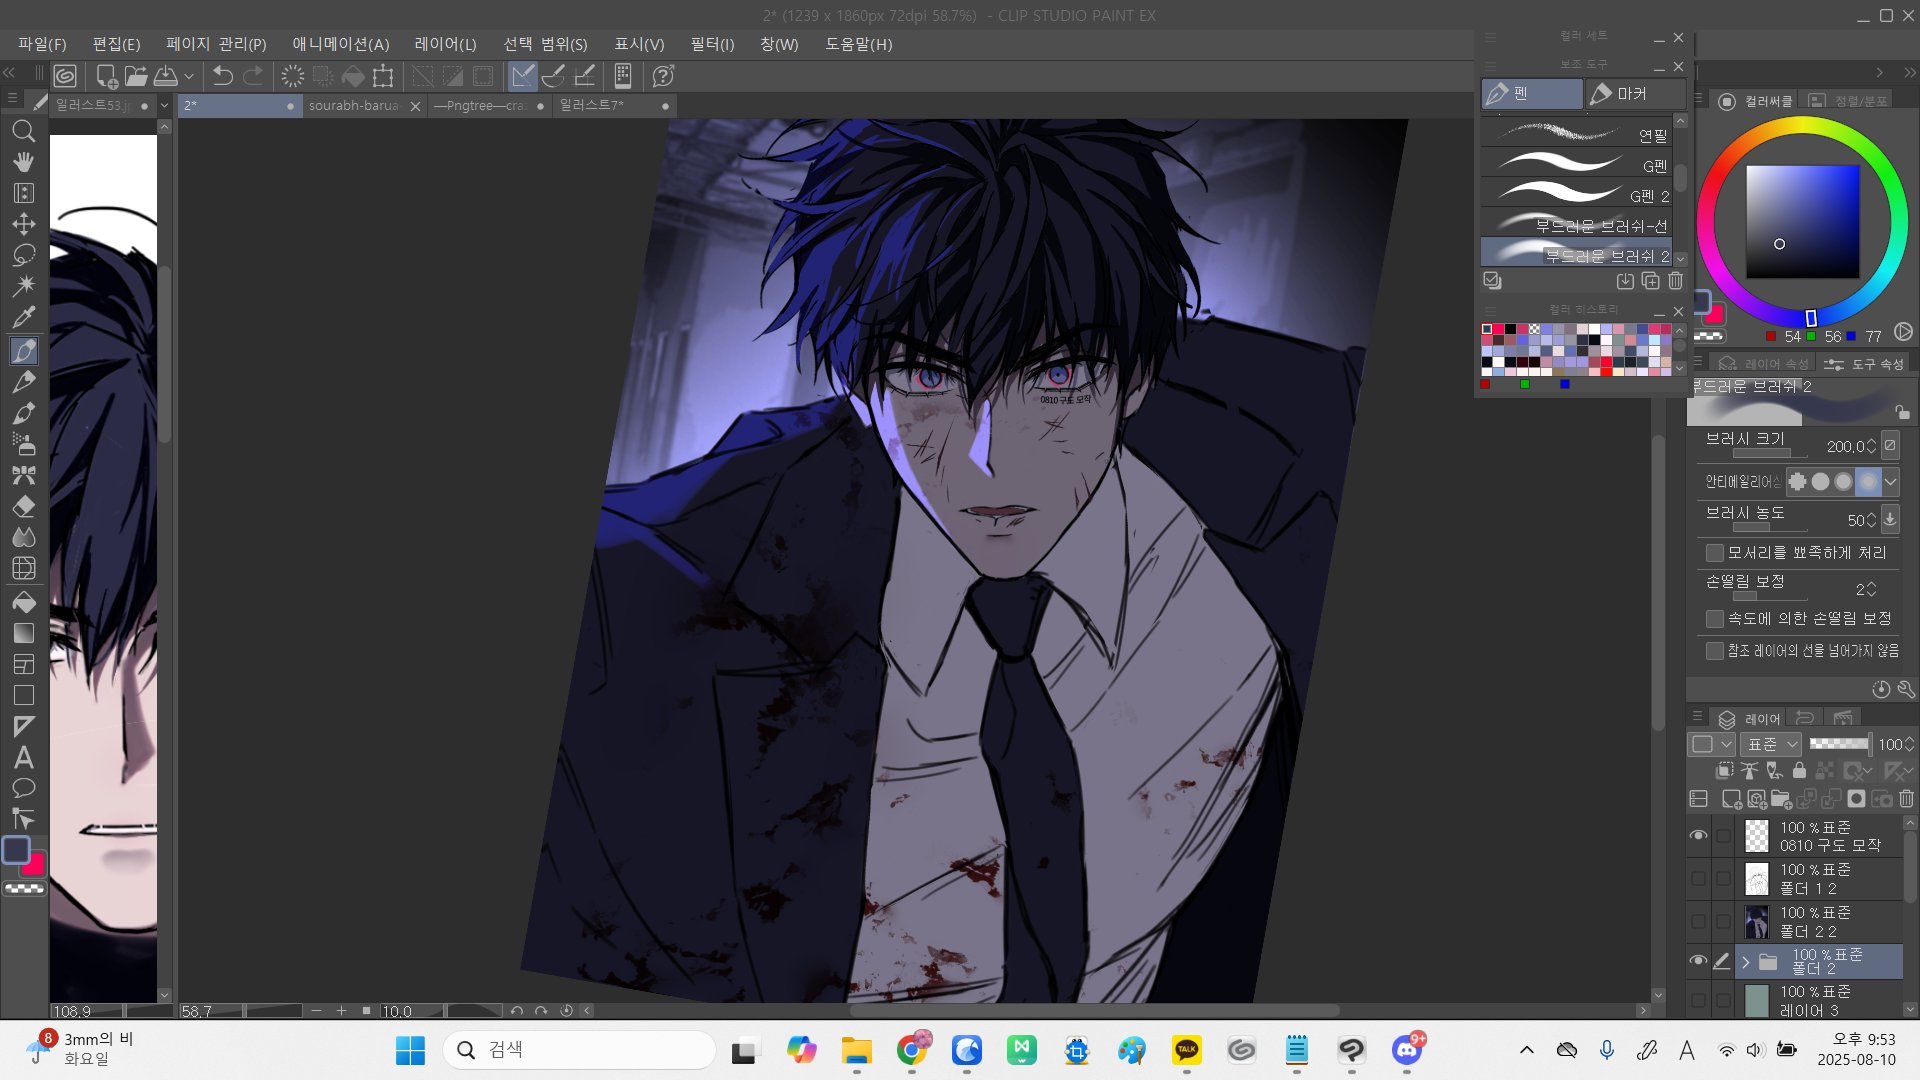This screenshot has height=1080, width=1920.
Task: Switch to the sourabh-barua canvas tab
Action: pyautogui.click(x=354, y=105)
